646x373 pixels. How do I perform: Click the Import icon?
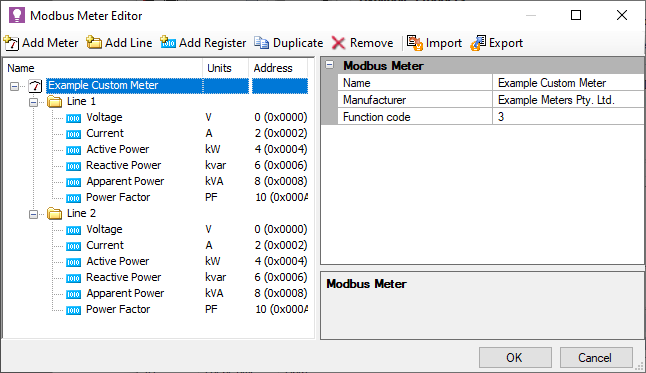[415, 43]
